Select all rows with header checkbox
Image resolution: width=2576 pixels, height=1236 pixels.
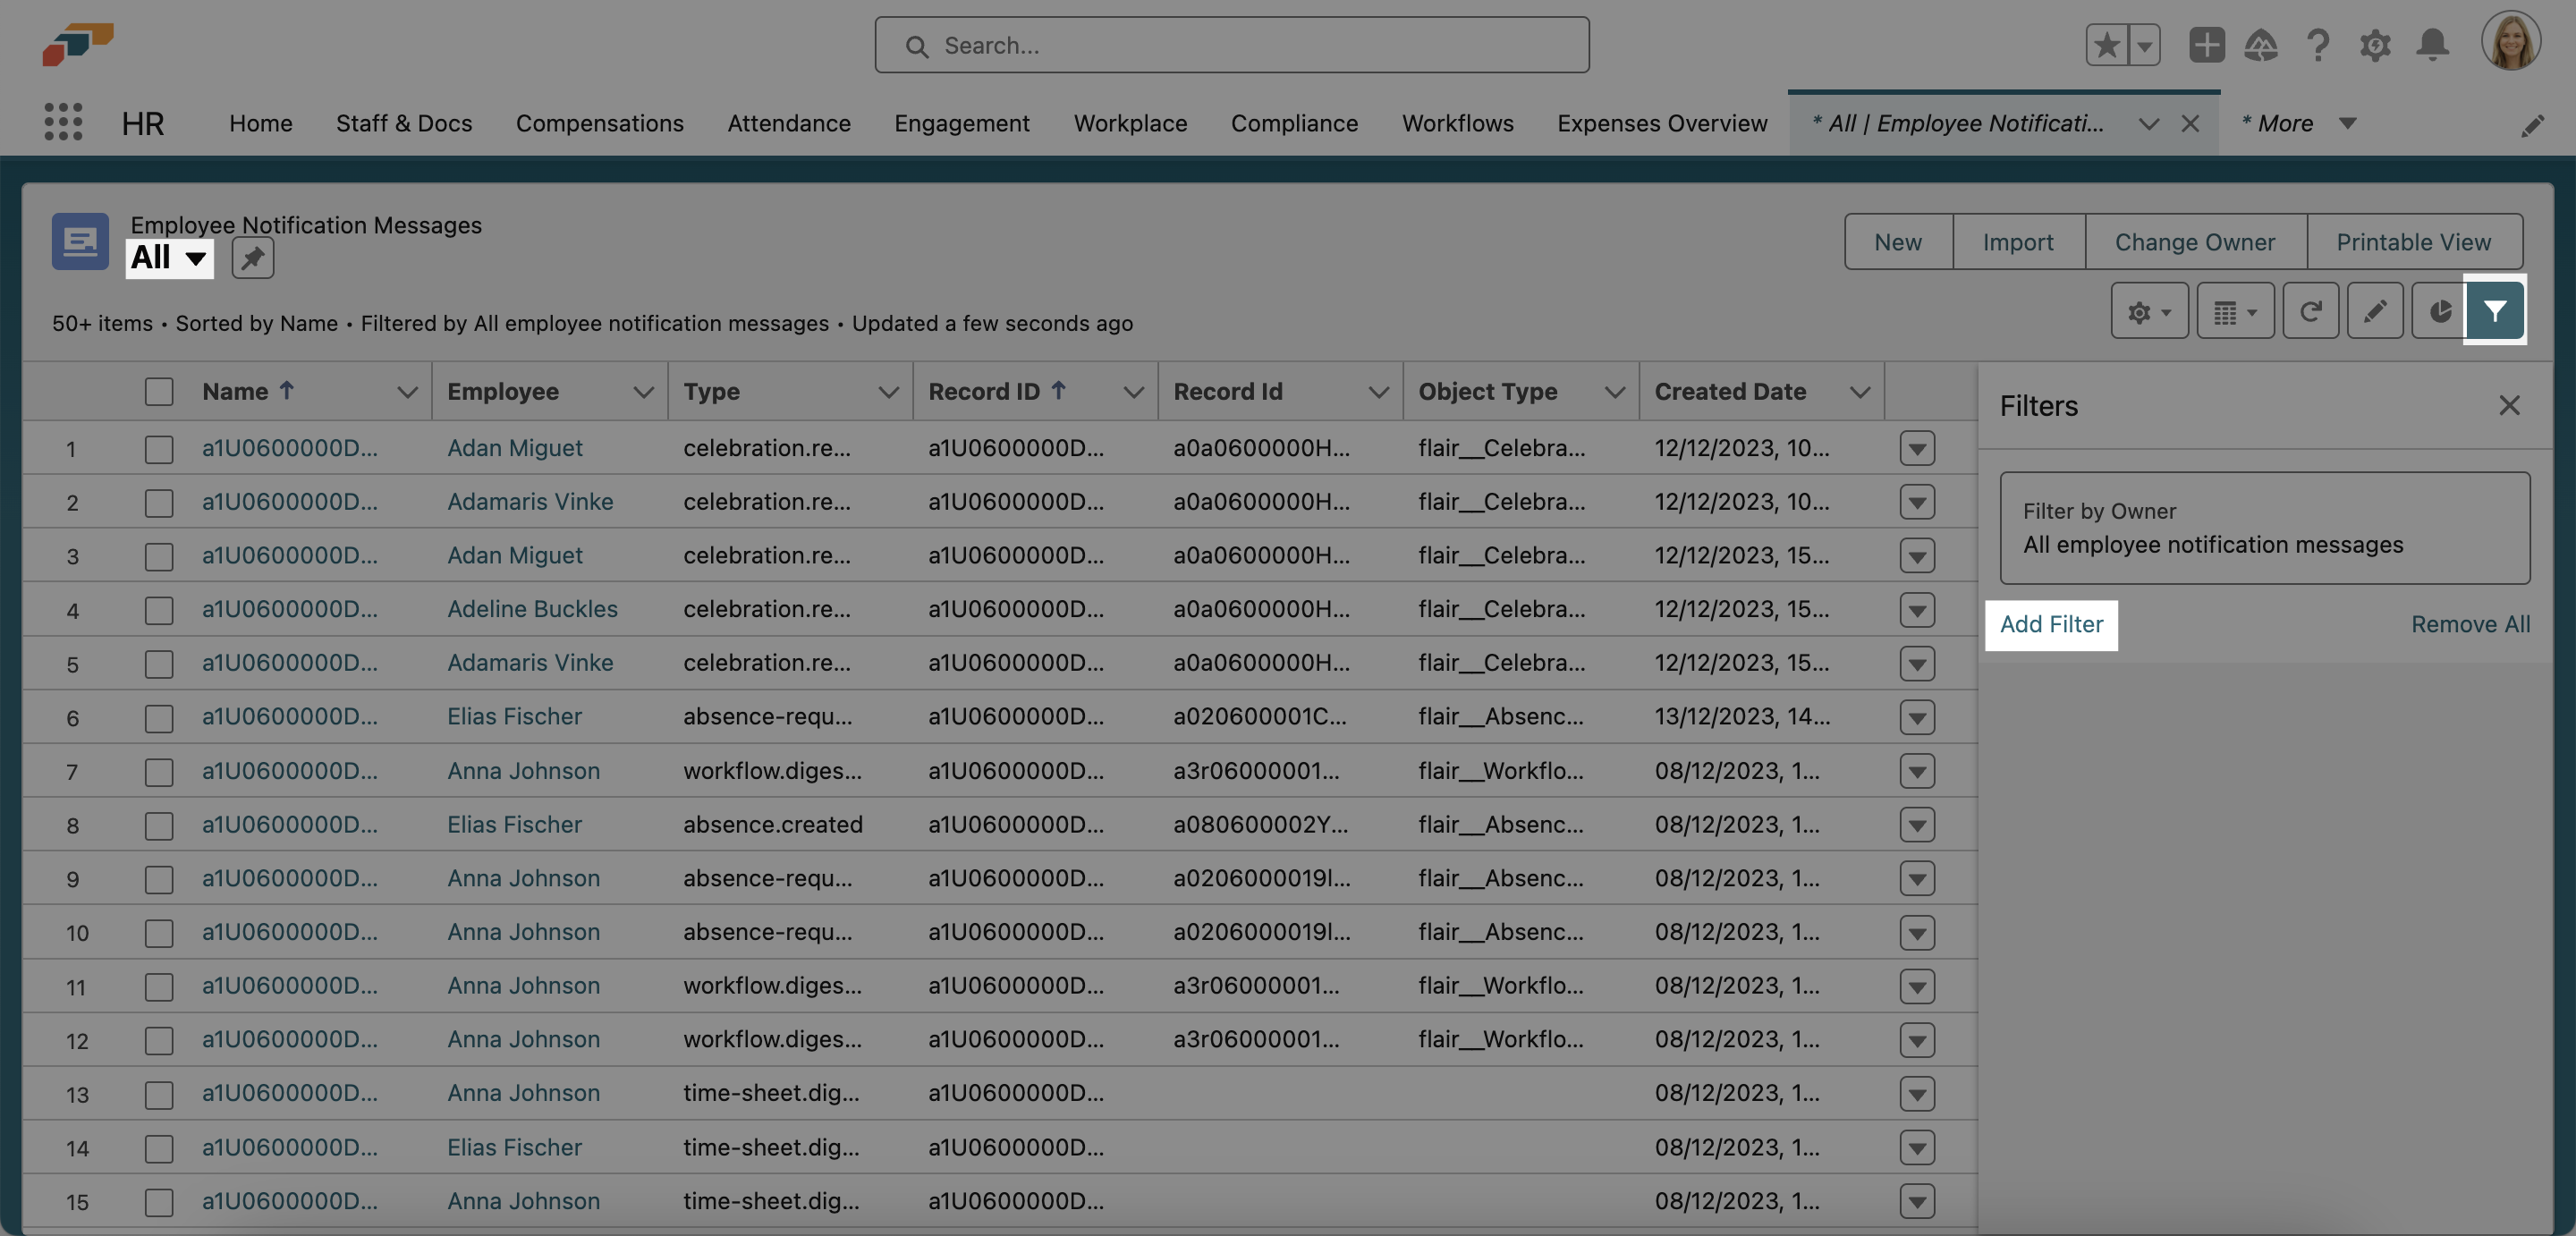[x=159, y=391]
